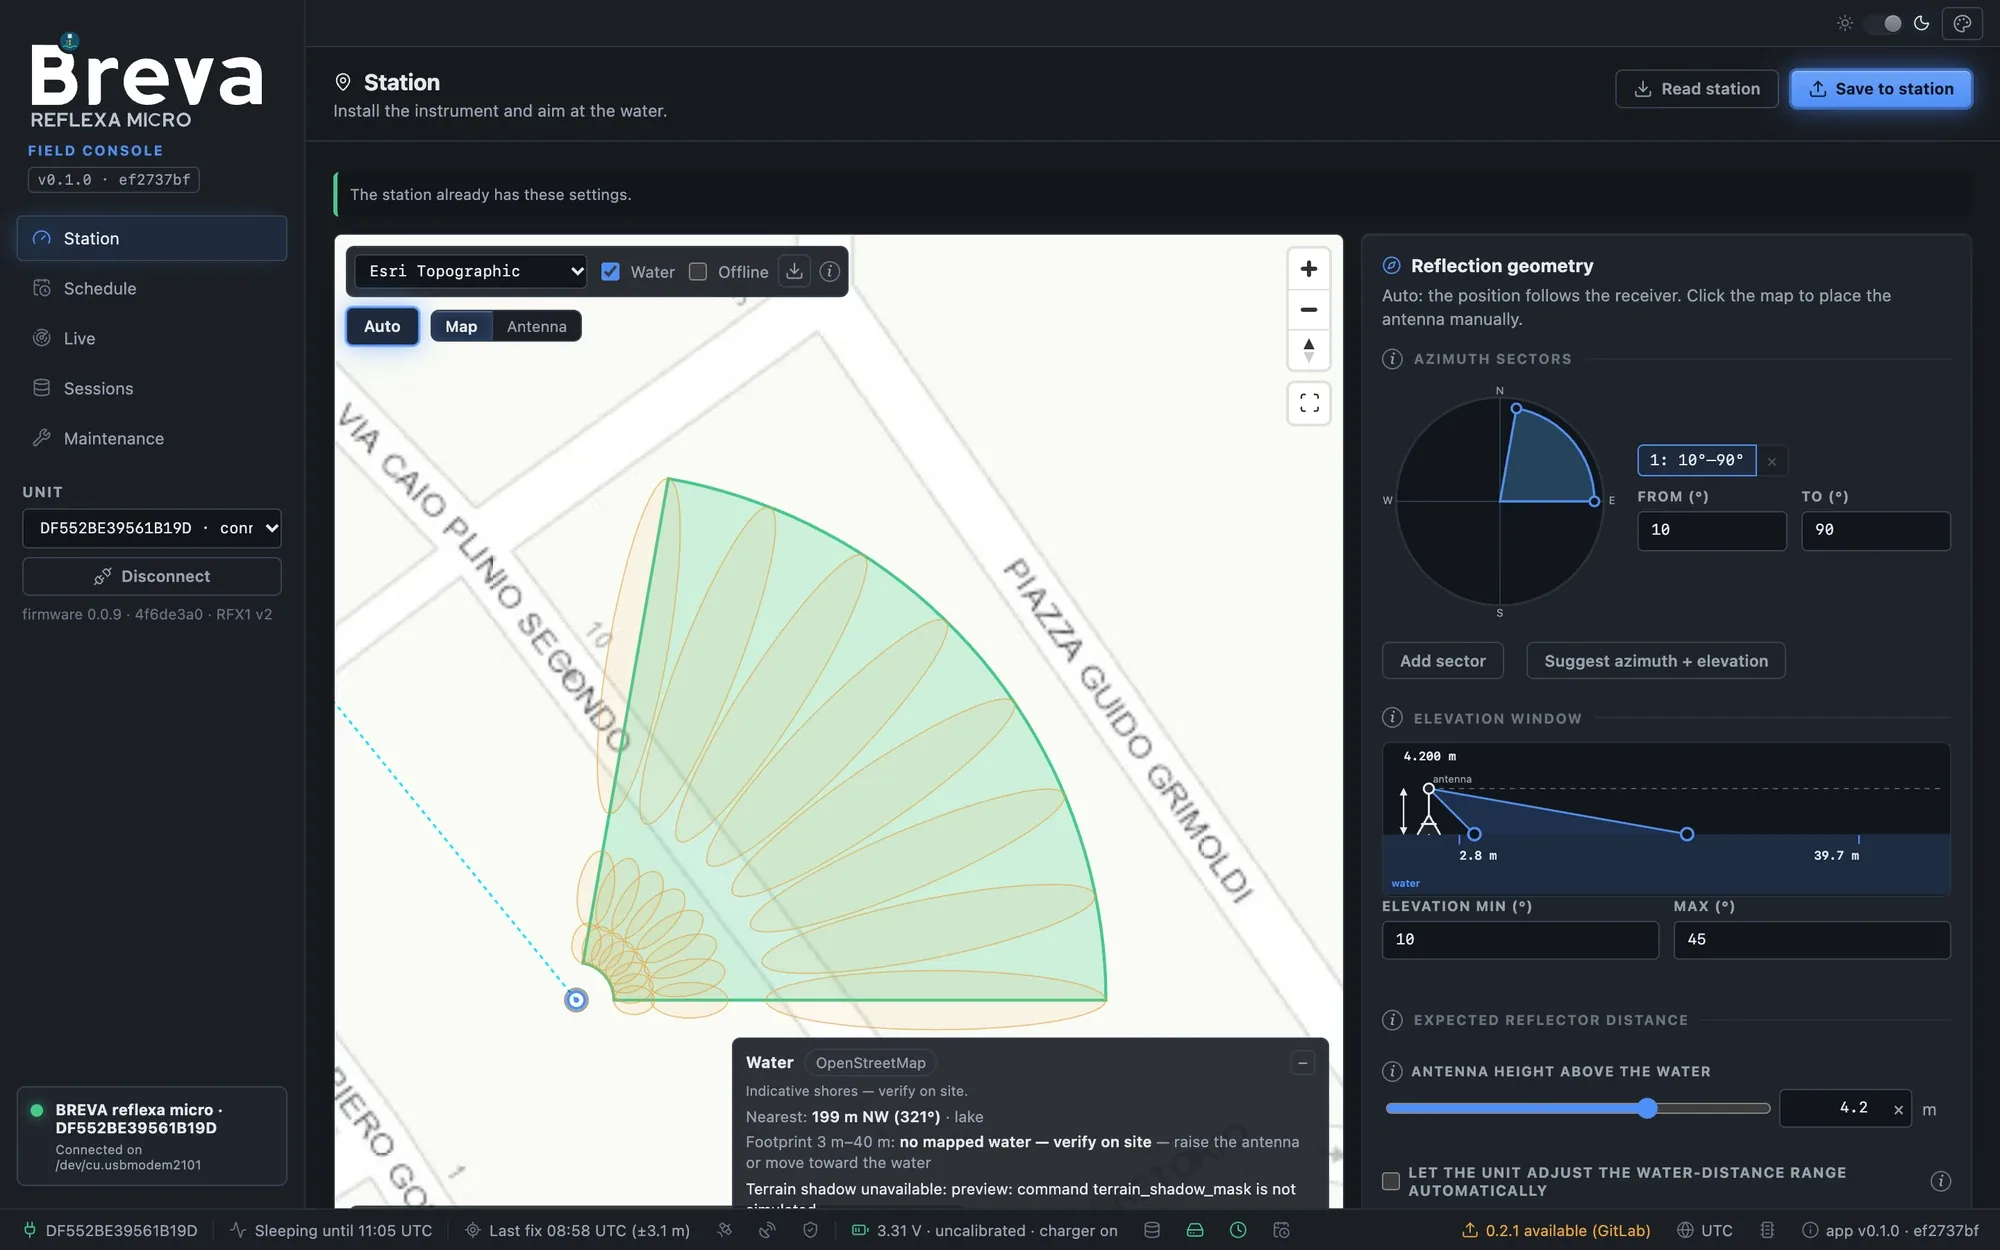Click the Read station button

coord(1696,89)
